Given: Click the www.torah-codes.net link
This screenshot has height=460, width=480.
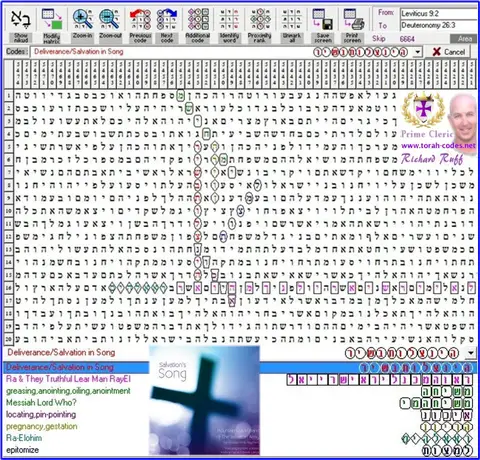Looking at the screenshot, I should coord(438,146).
